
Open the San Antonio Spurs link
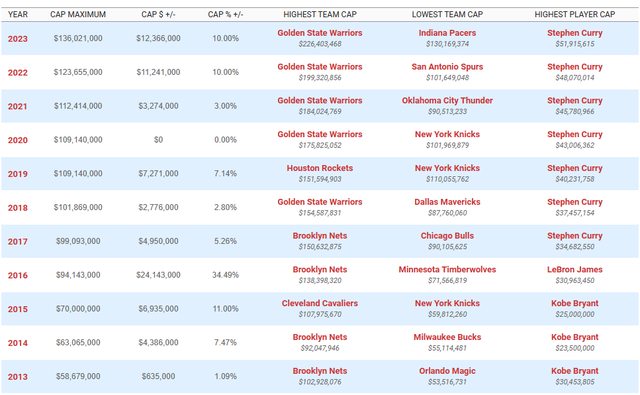[447, 67]
